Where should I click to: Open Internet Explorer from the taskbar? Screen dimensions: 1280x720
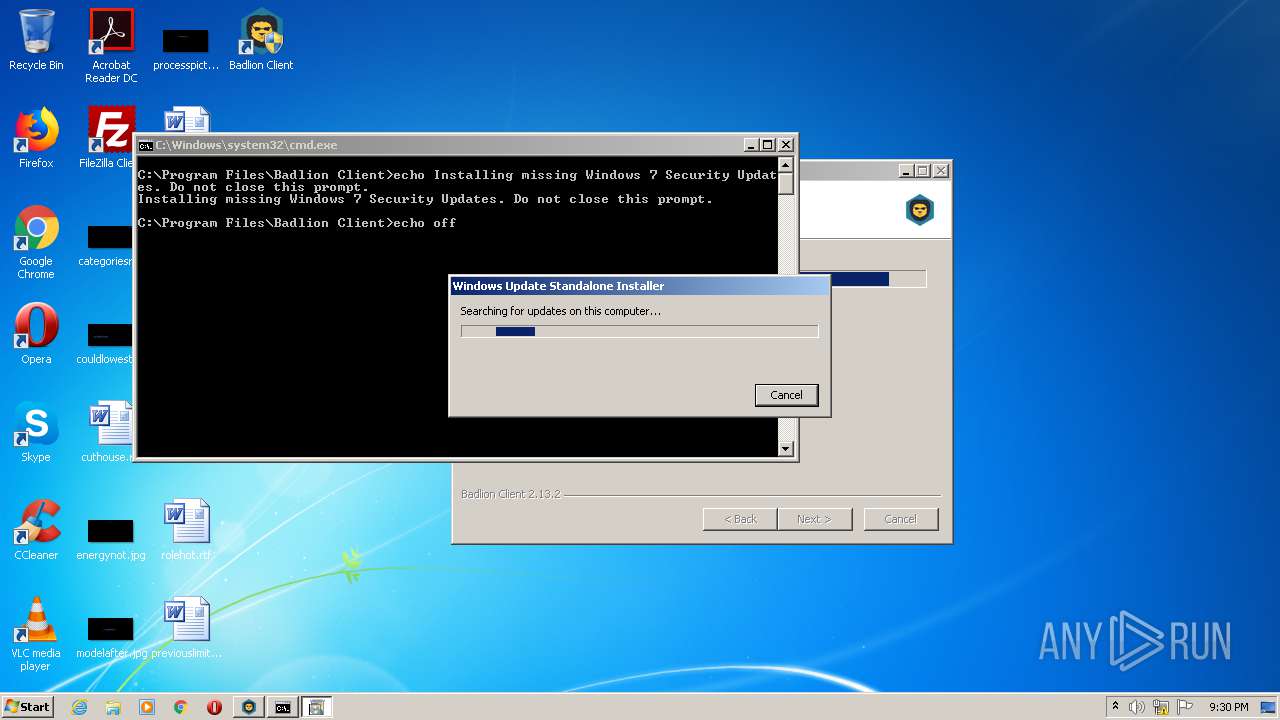coord(79,707)
